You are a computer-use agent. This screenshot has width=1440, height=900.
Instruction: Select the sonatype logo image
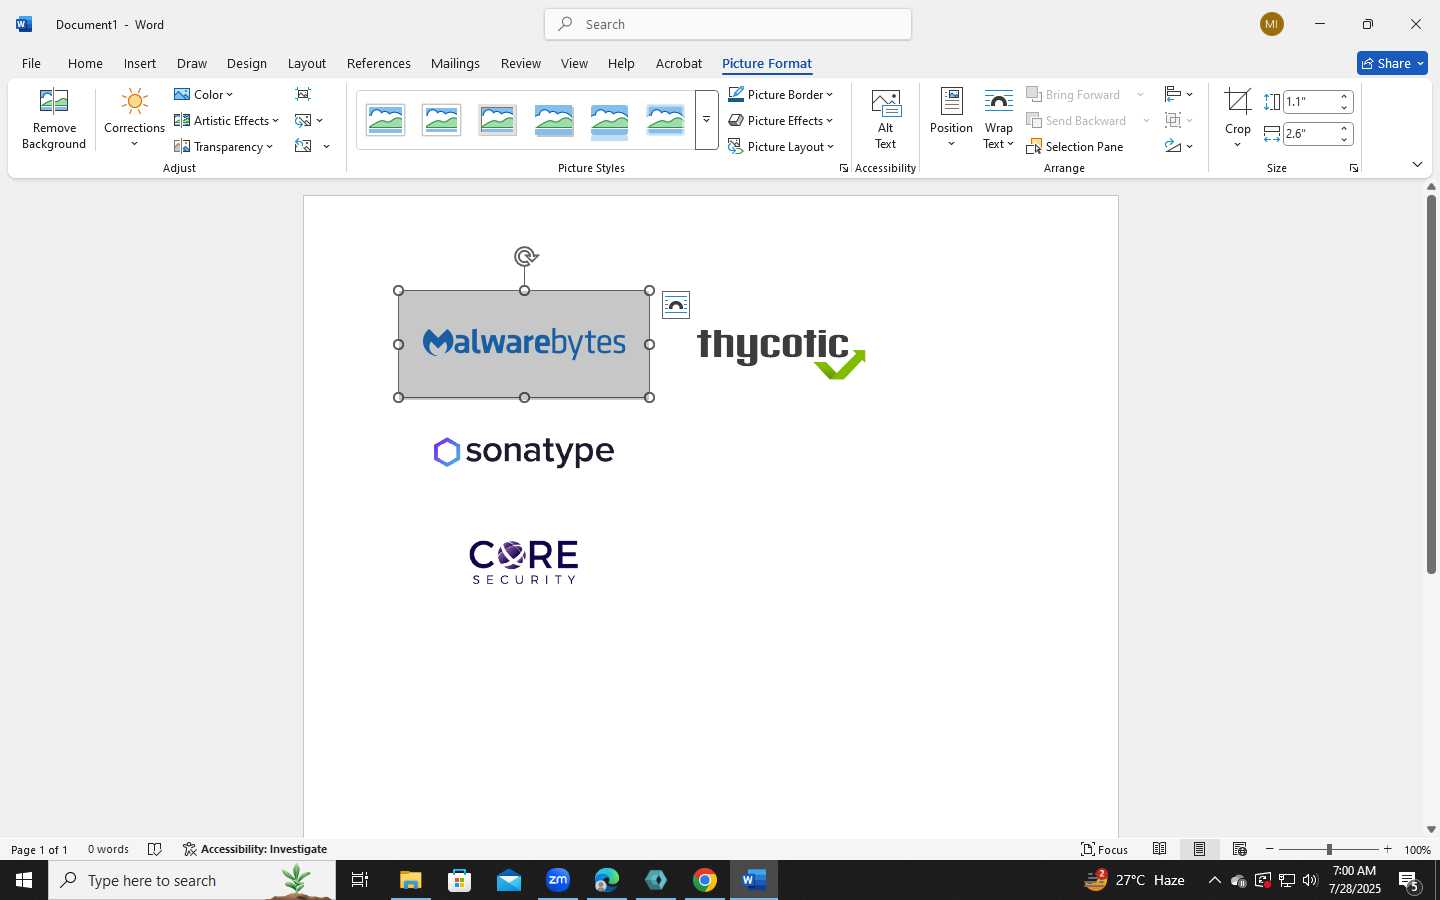(x=524, y=451)
